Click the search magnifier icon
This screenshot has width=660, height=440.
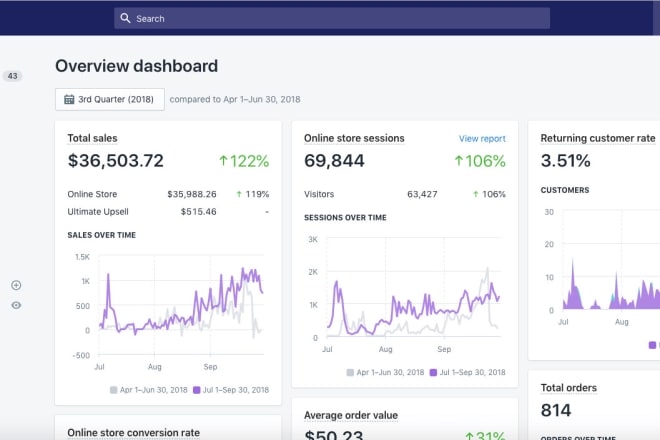[125, 18]
